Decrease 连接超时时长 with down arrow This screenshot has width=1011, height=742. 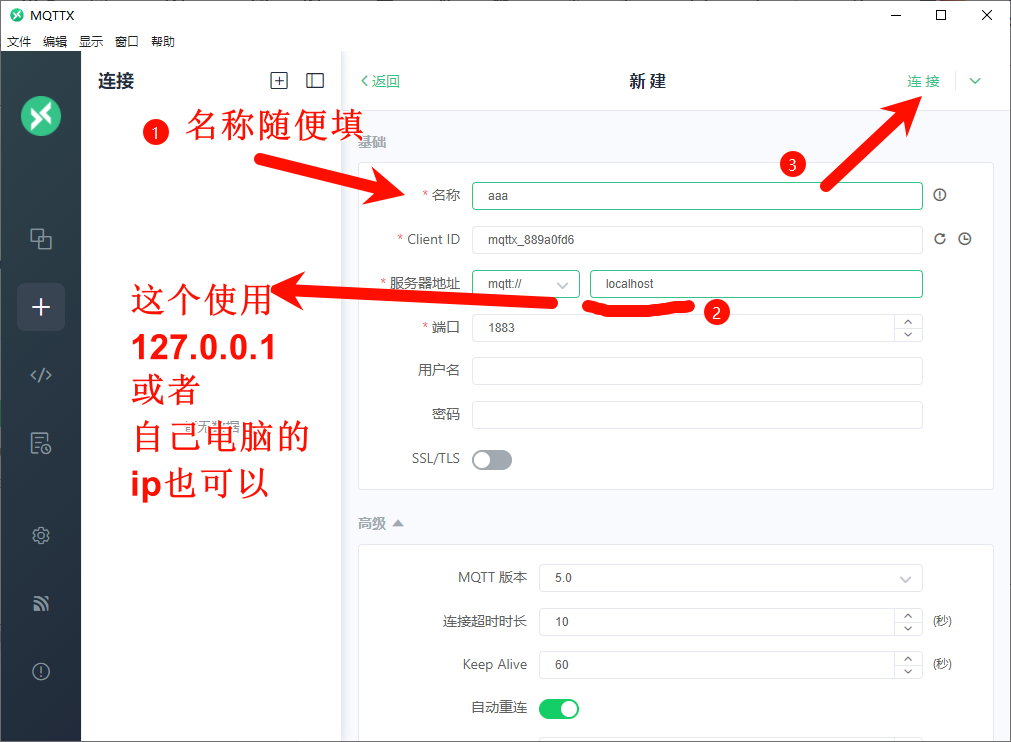pyautogui.click(x=908, y=629)
